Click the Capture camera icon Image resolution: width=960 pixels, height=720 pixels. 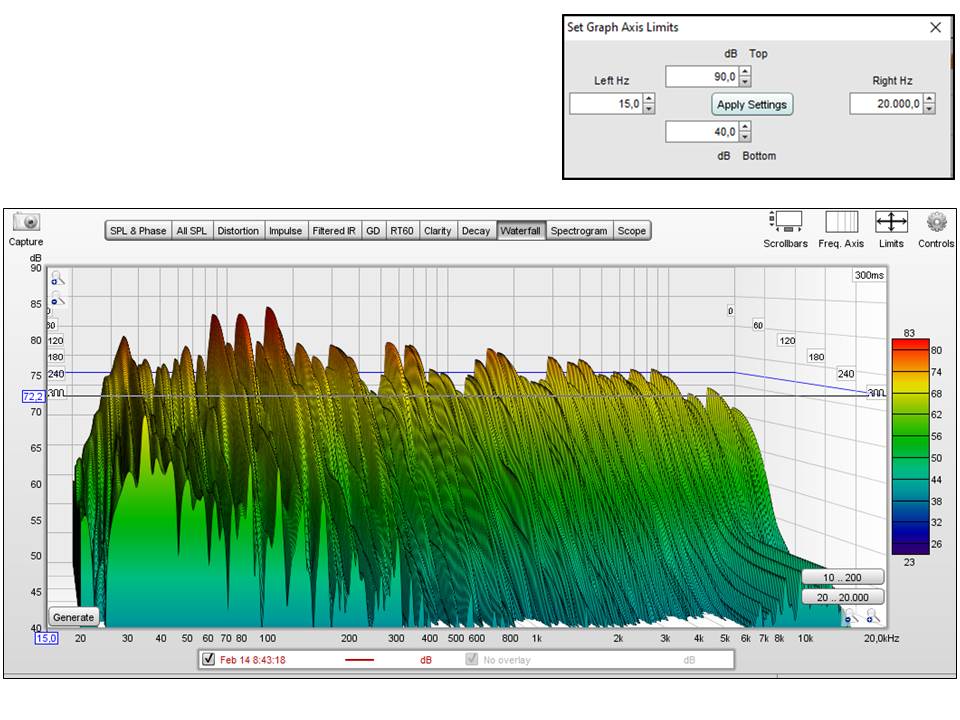(x=26, y=222)
